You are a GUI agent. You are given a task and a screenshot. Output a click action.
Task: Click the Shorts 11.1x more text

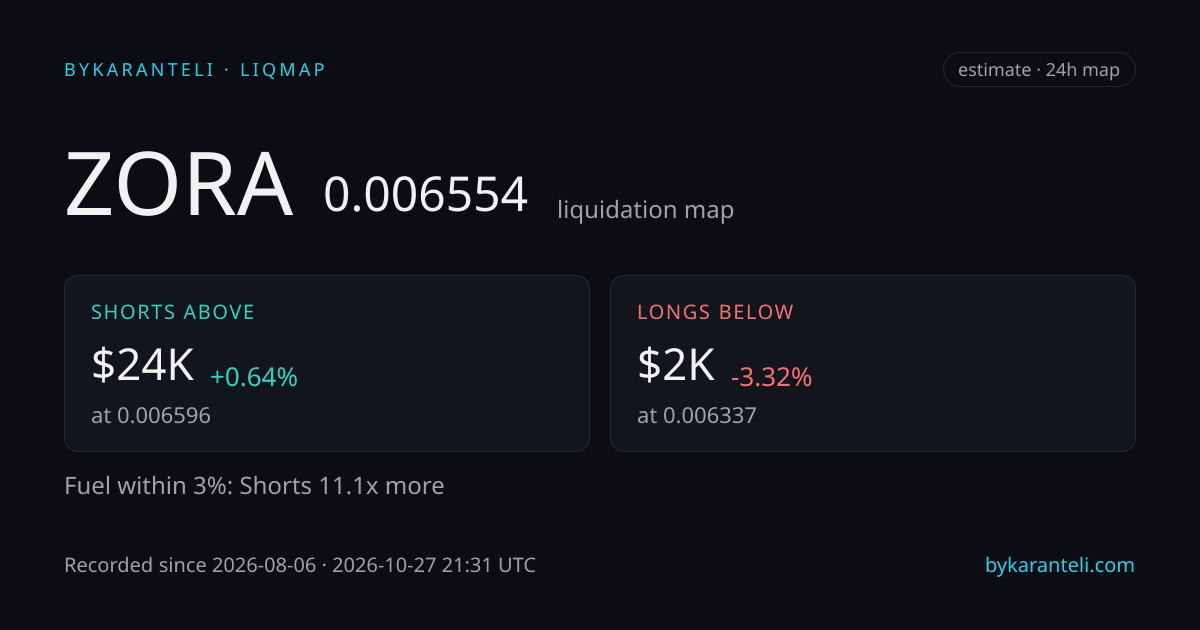click(x=342, y=486)
